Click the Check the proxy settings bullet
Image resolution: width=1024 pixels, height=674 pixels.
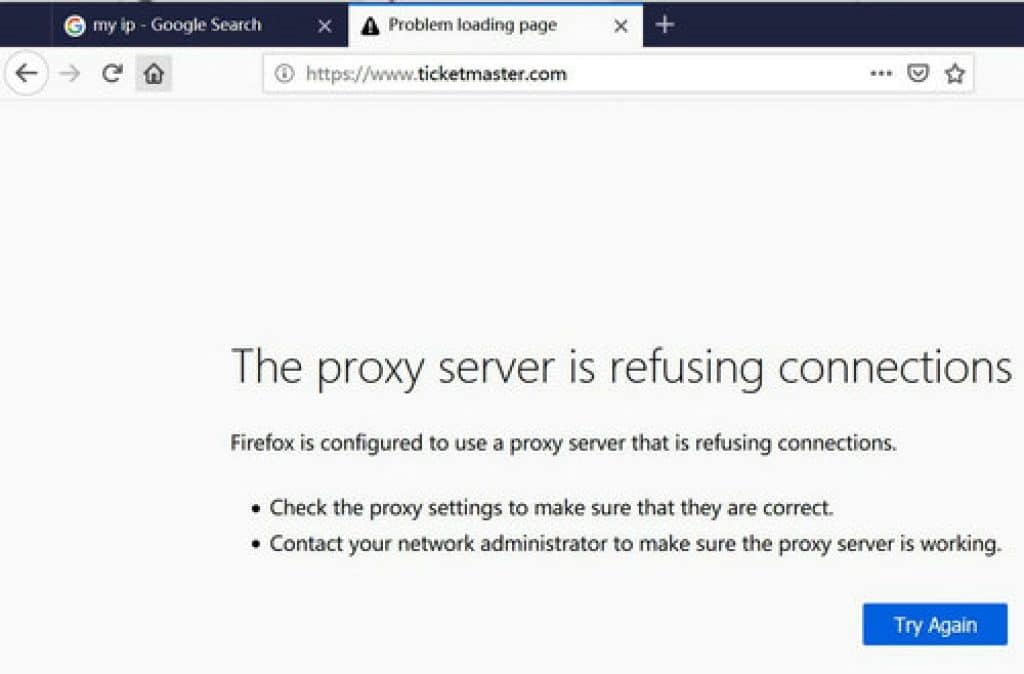coord(551,507)
